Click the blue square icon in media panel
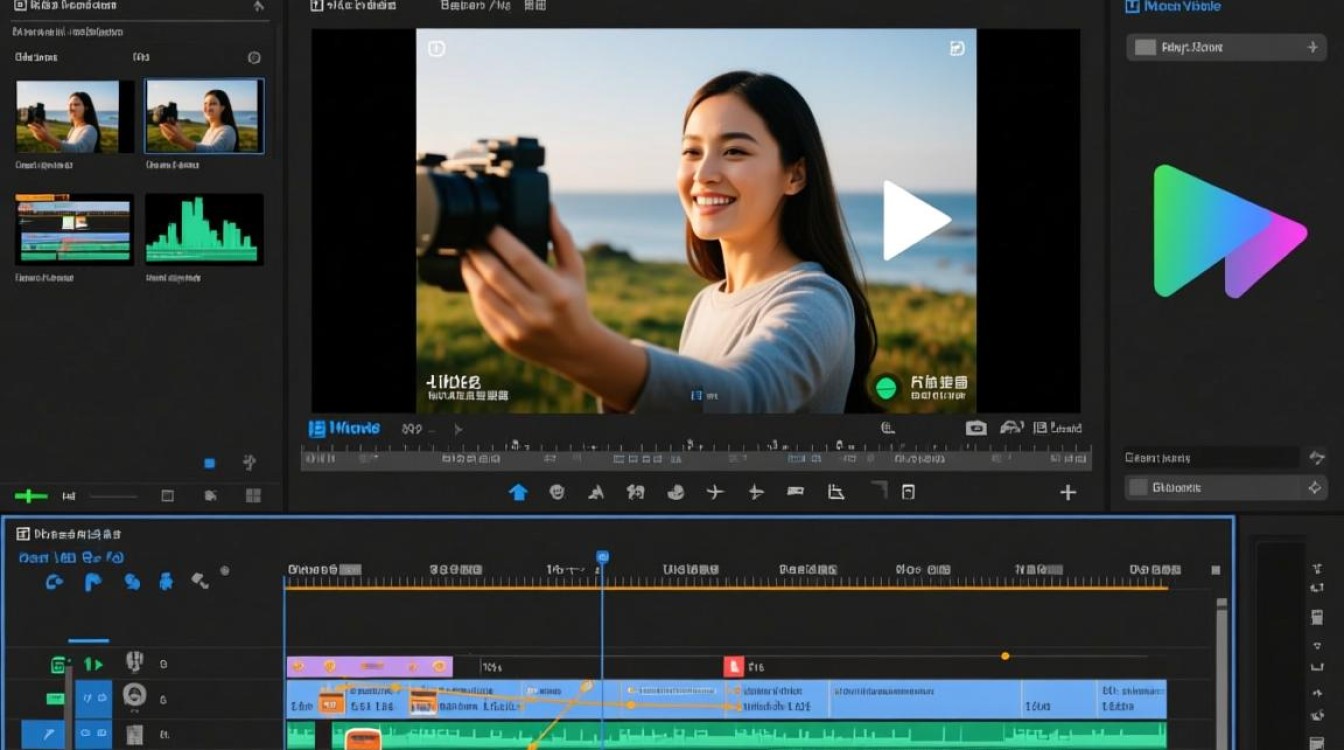Viewport: 1344px width, 750px height. point(210,463)
